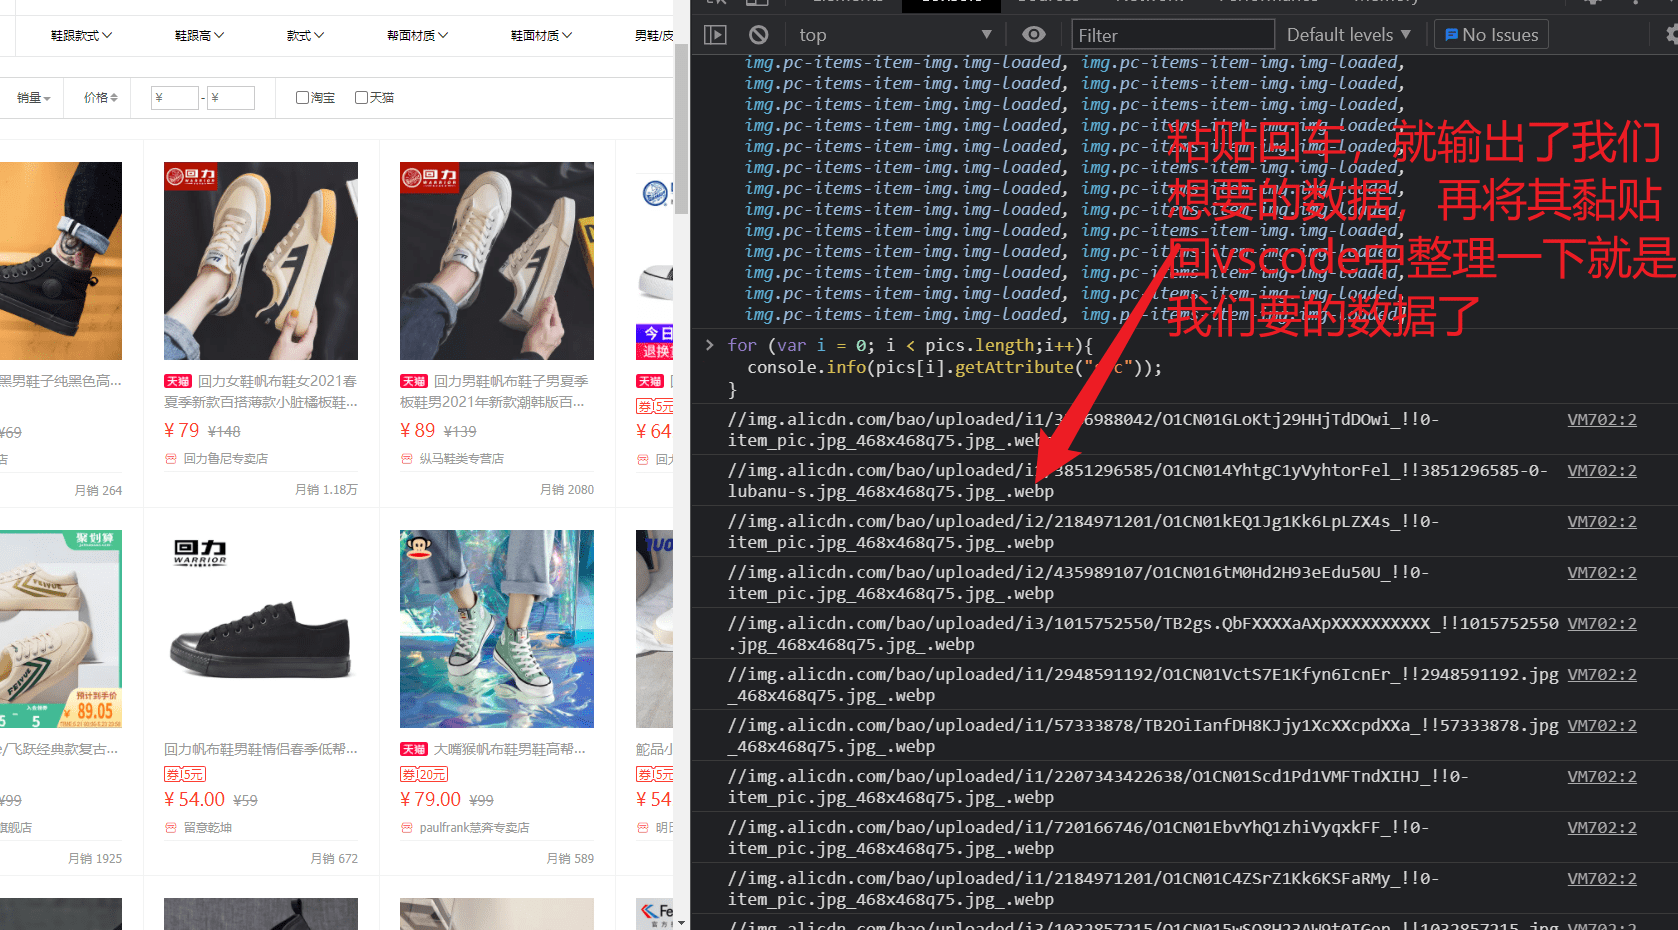Click the Warrior logo on black sneaker image
This screenshot has height=930, width=1678.
[x=200, y=552]
